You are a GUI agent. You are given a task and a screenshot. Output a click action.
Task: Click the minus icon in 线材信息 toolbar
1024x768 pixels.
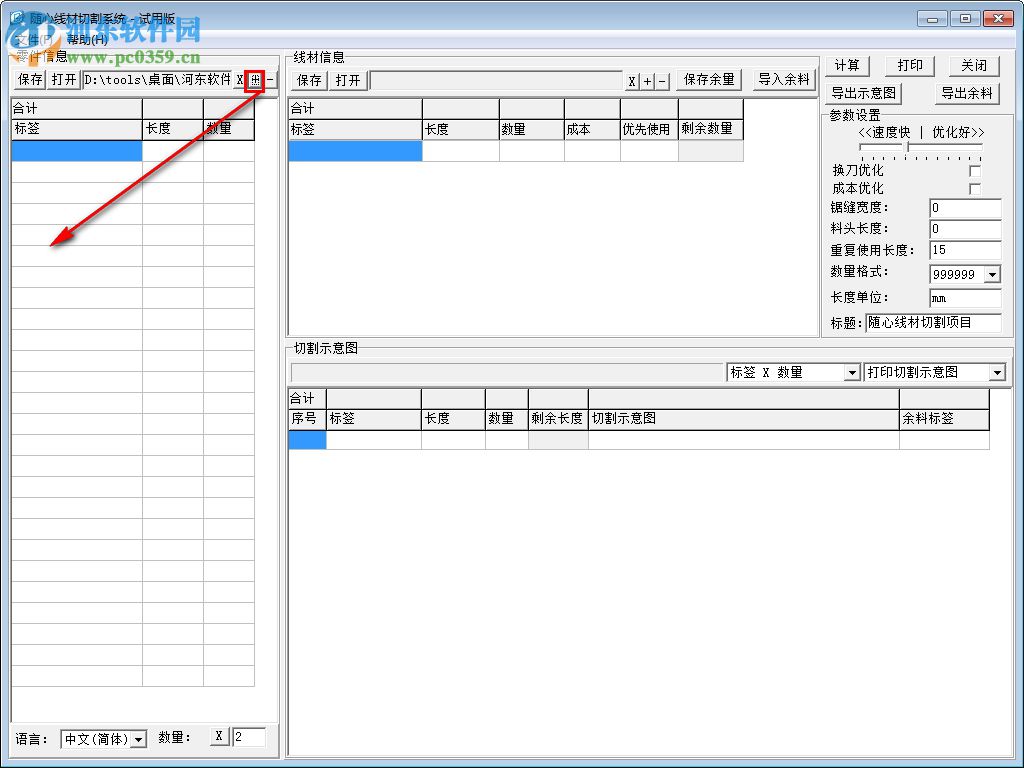click(662, 82)
